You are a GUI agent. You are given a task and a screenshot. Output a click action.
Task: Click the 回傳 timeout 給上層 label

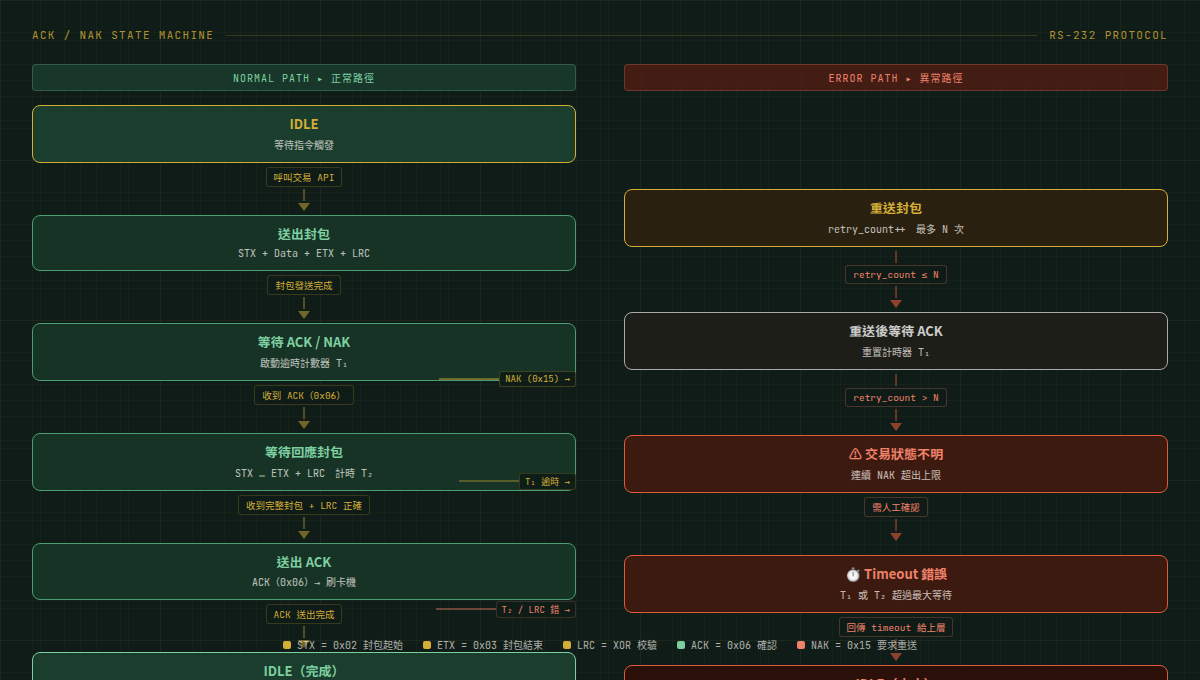(x=896, y=627)
